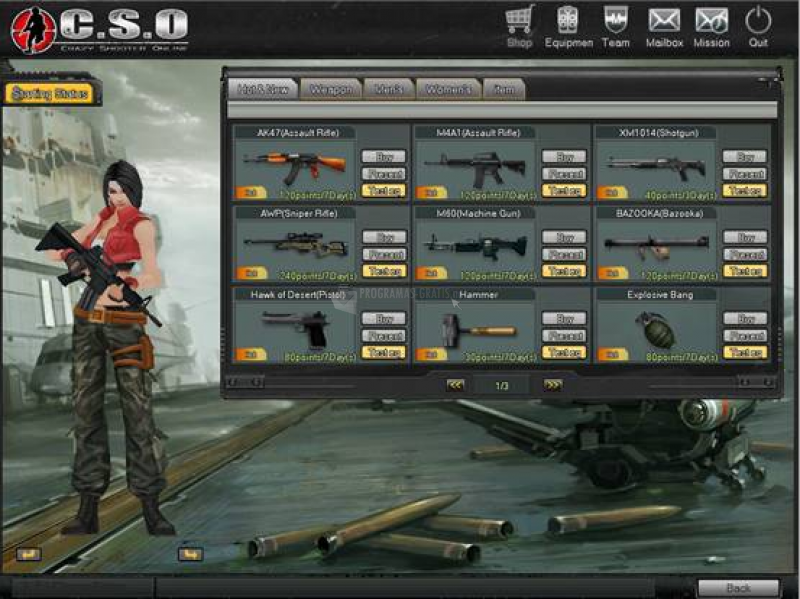
Task: Test on the M4A1 assault rifle
Action: click(x=564, y=191)
